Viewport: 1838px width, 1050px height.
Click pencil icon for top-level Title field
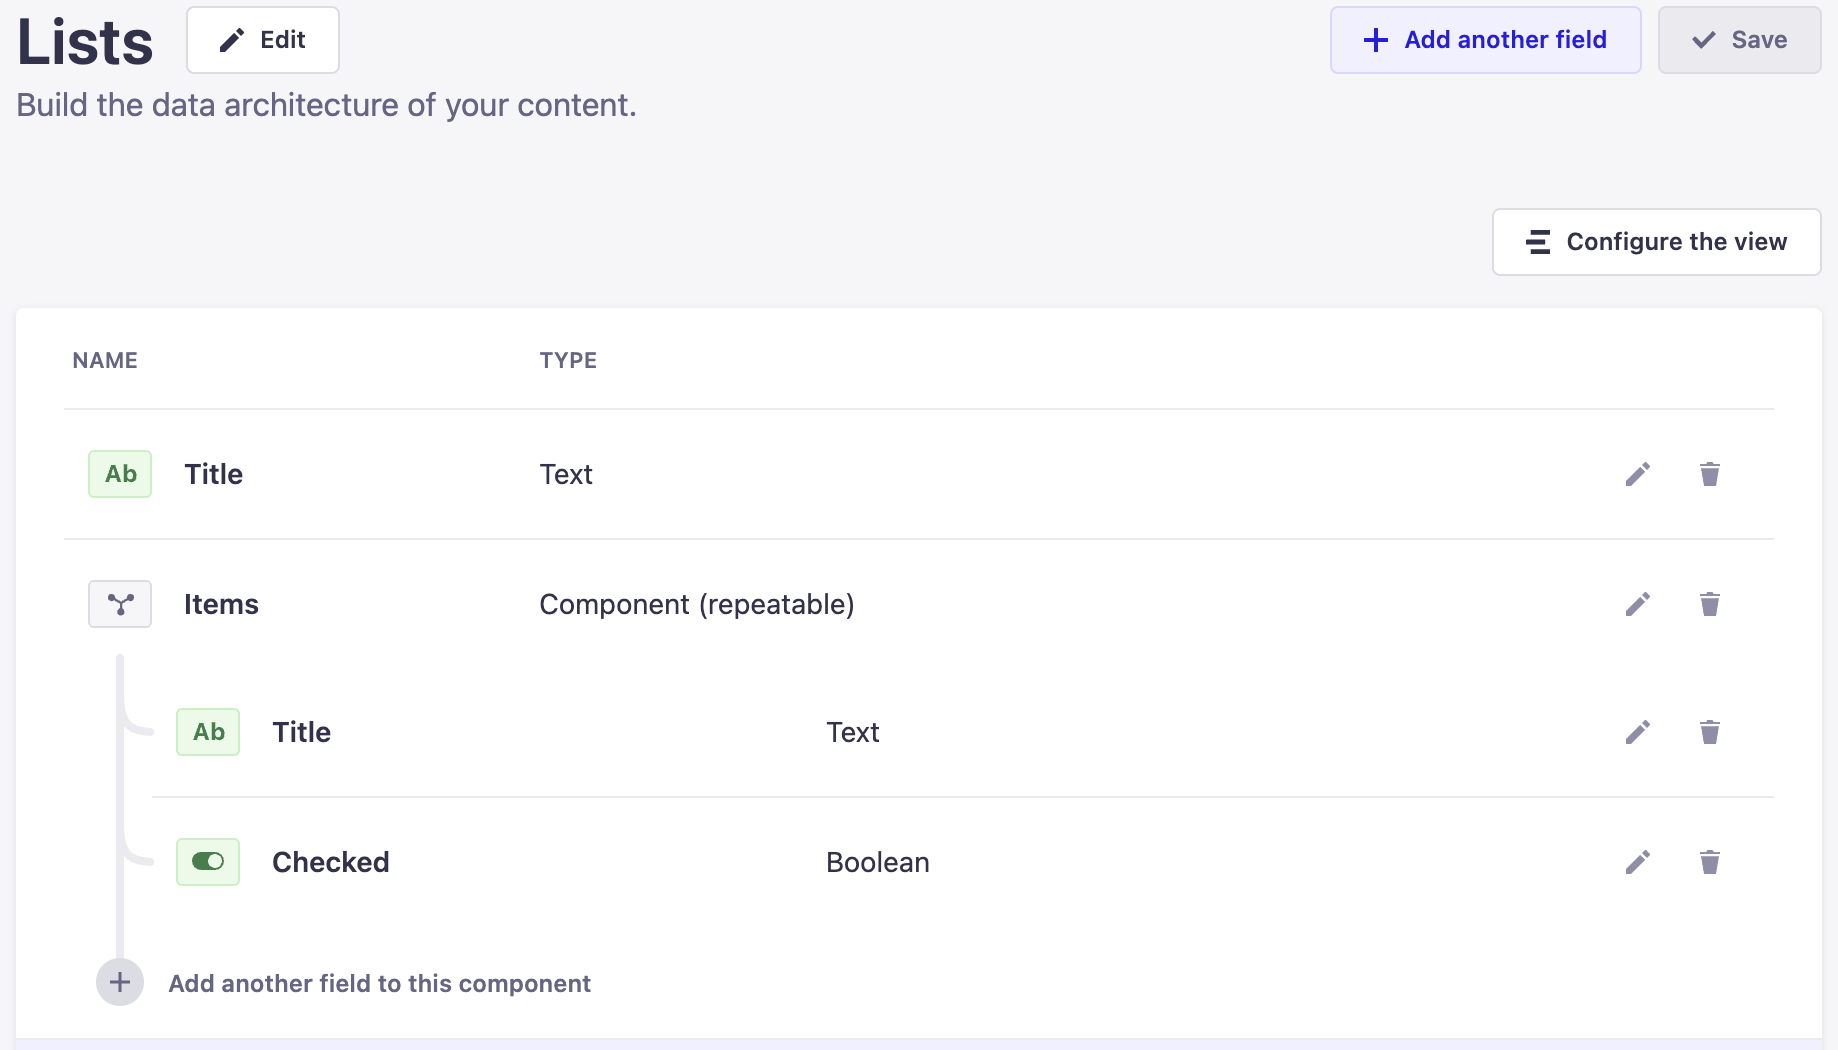[x=1637, y=474]
